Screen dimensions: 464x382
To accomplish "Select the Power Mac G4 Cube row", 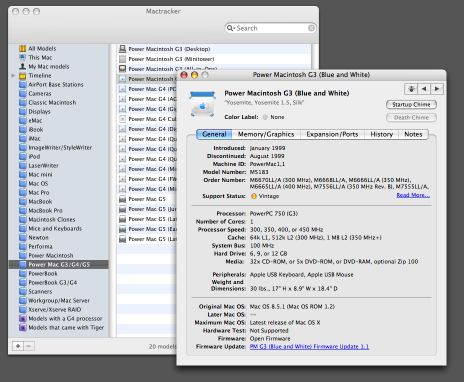I will pos(147,119).
